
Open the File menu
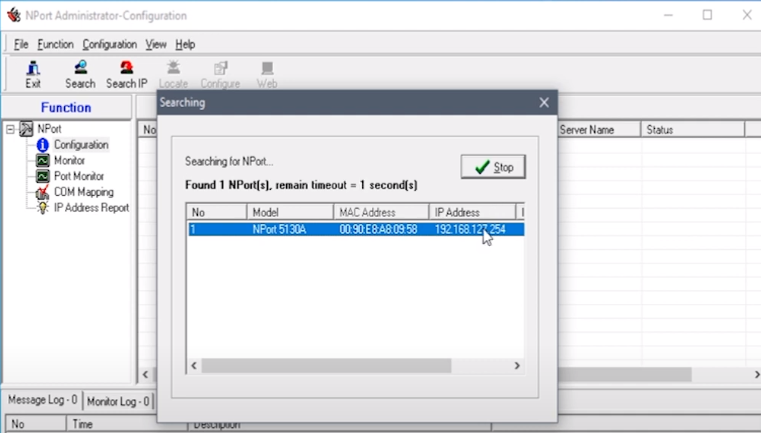coord(21,44)
